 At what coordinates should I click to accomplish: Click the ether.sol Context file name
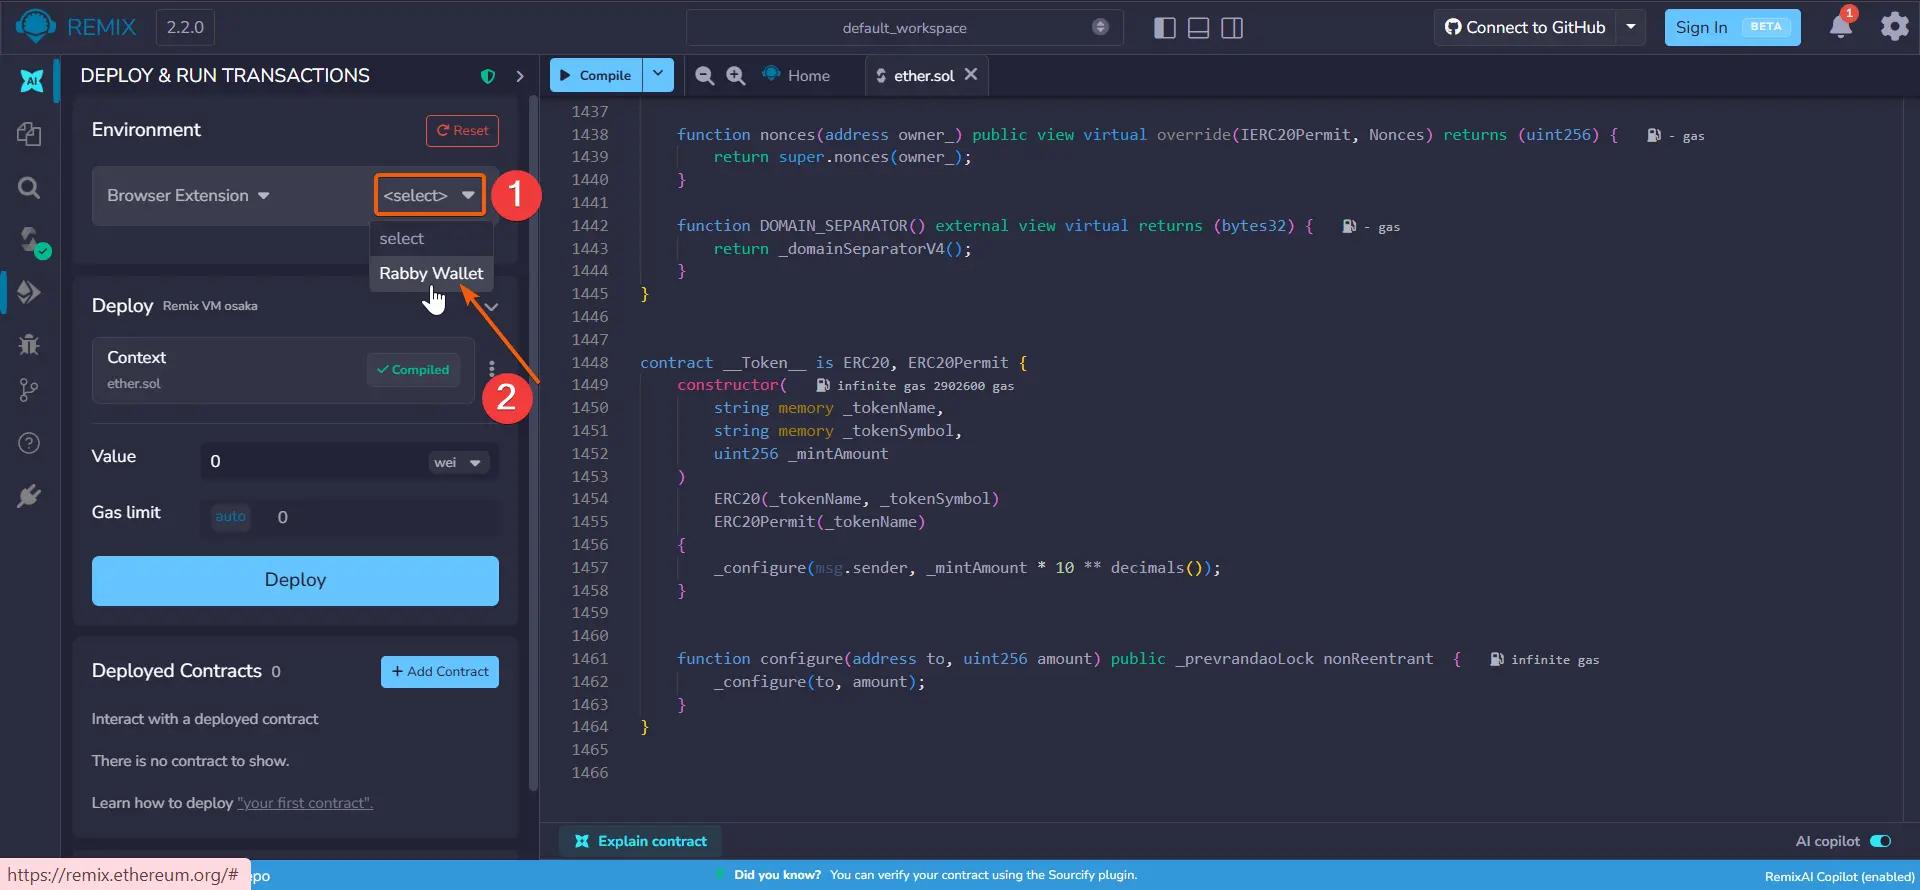(x=134, y=384)
